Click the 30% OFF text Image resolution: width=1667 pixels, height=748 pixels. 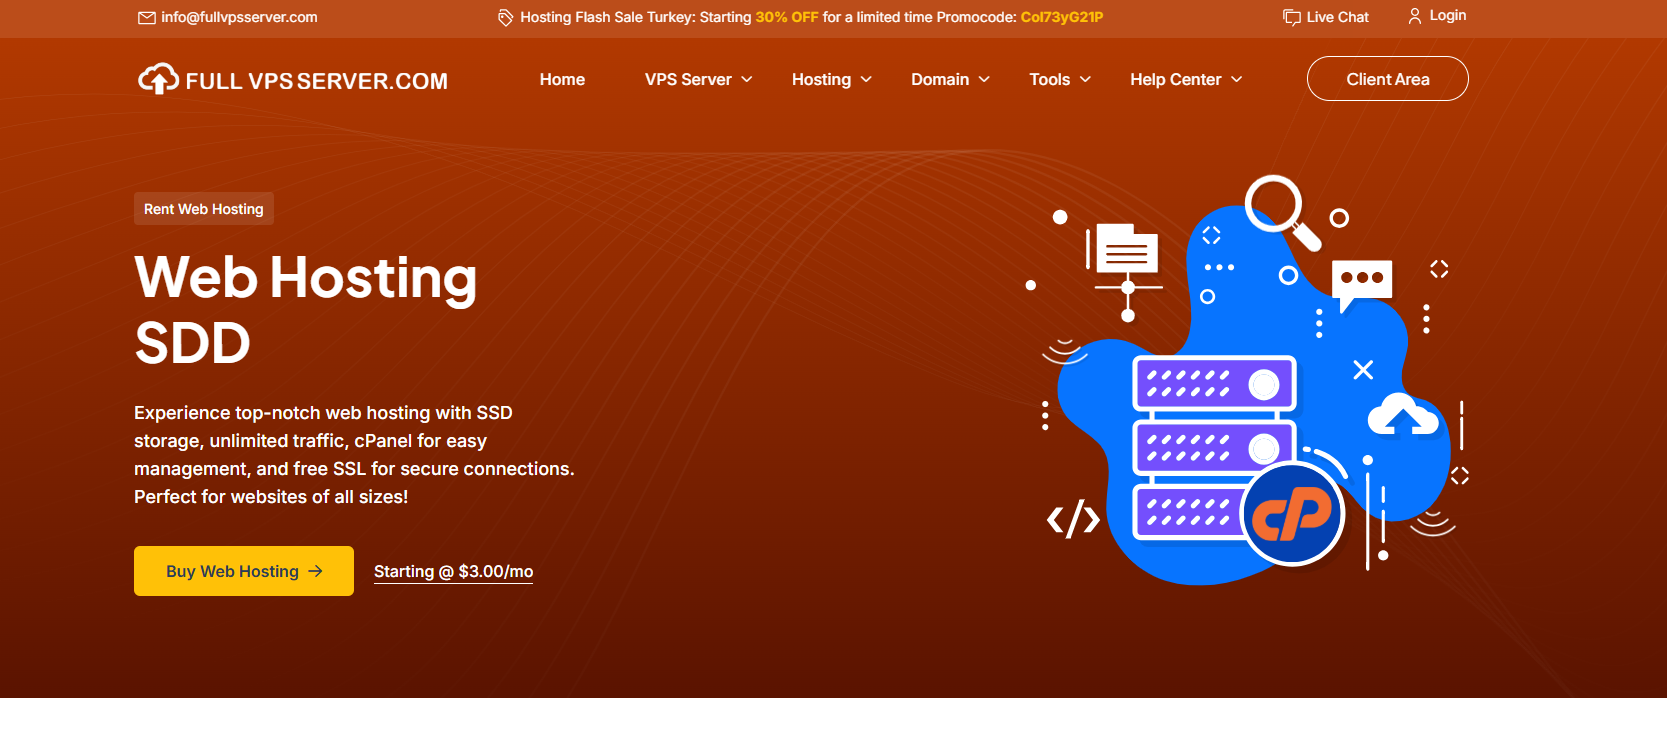787,17
